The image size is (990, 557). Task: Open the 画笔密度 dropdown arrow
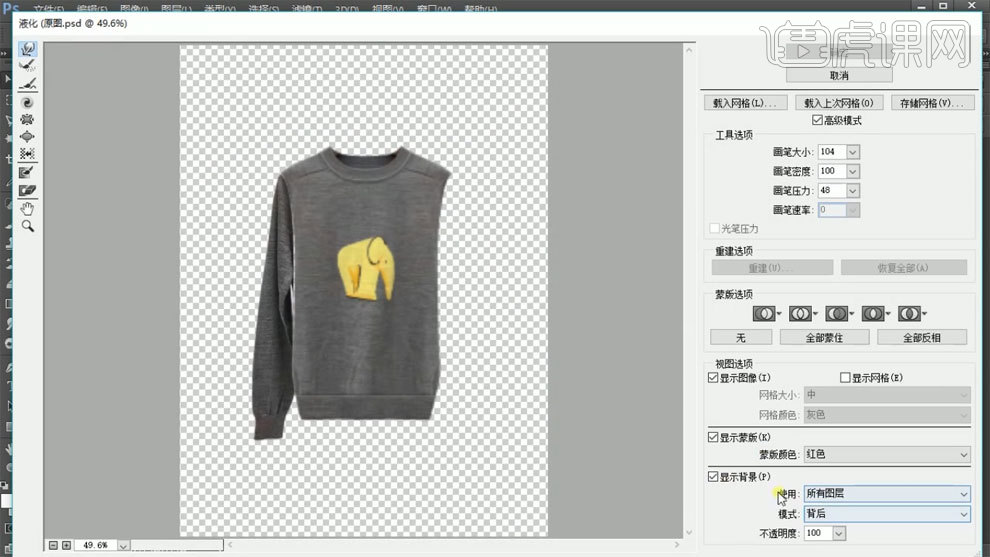pos(852,171)
